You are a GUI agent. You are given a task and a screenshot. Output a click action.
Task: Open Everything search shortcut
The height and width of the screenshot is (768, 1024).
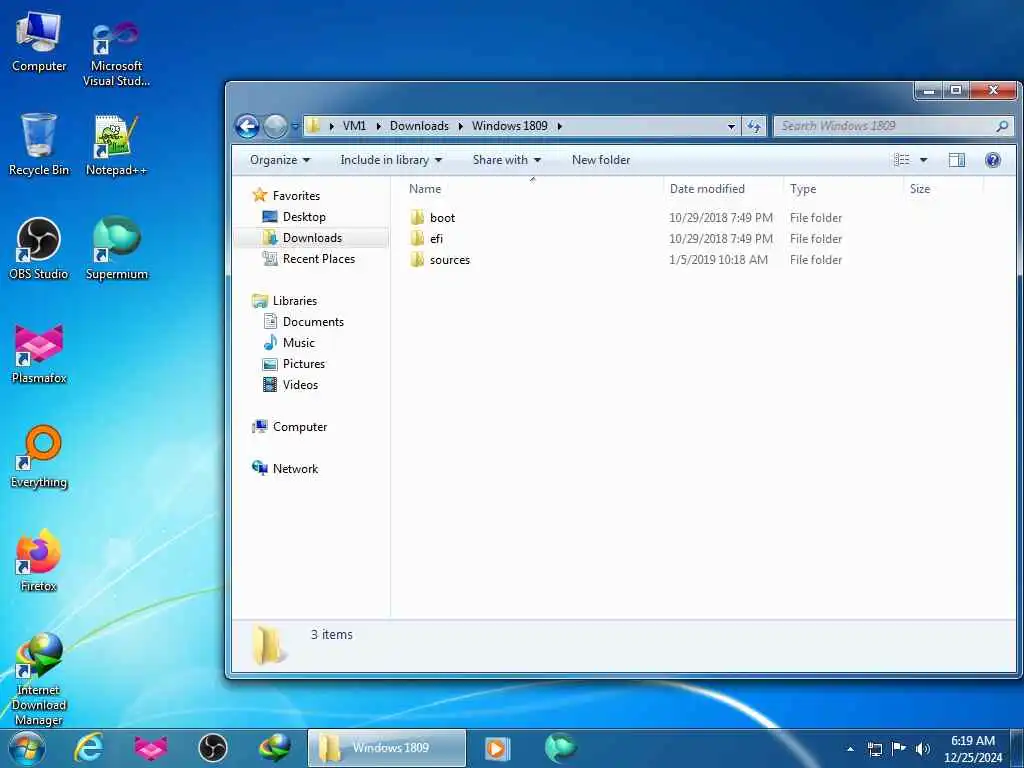[39, 457]
